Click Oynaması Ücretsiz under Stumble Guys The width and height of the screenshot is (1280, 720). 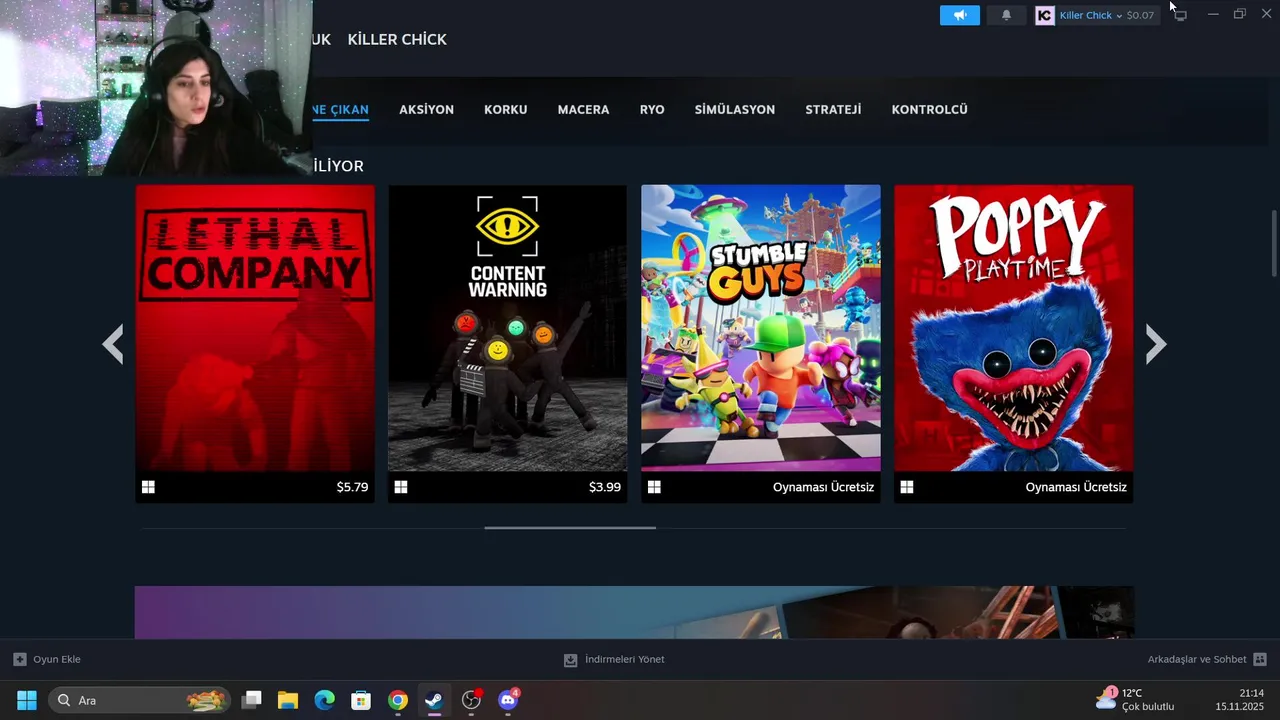tap(823, 487)
